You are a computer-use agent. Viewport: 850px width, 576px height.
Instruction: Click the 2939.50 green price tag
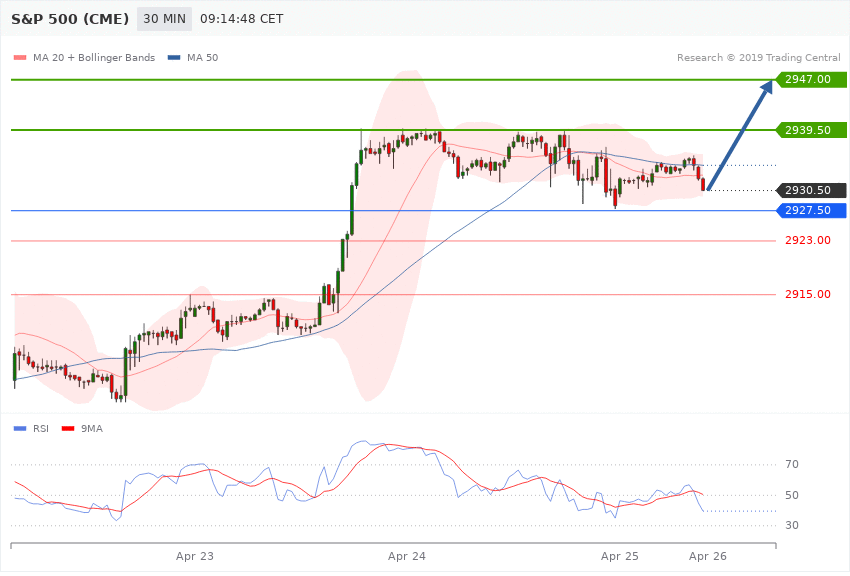click(x=811, y=130)
